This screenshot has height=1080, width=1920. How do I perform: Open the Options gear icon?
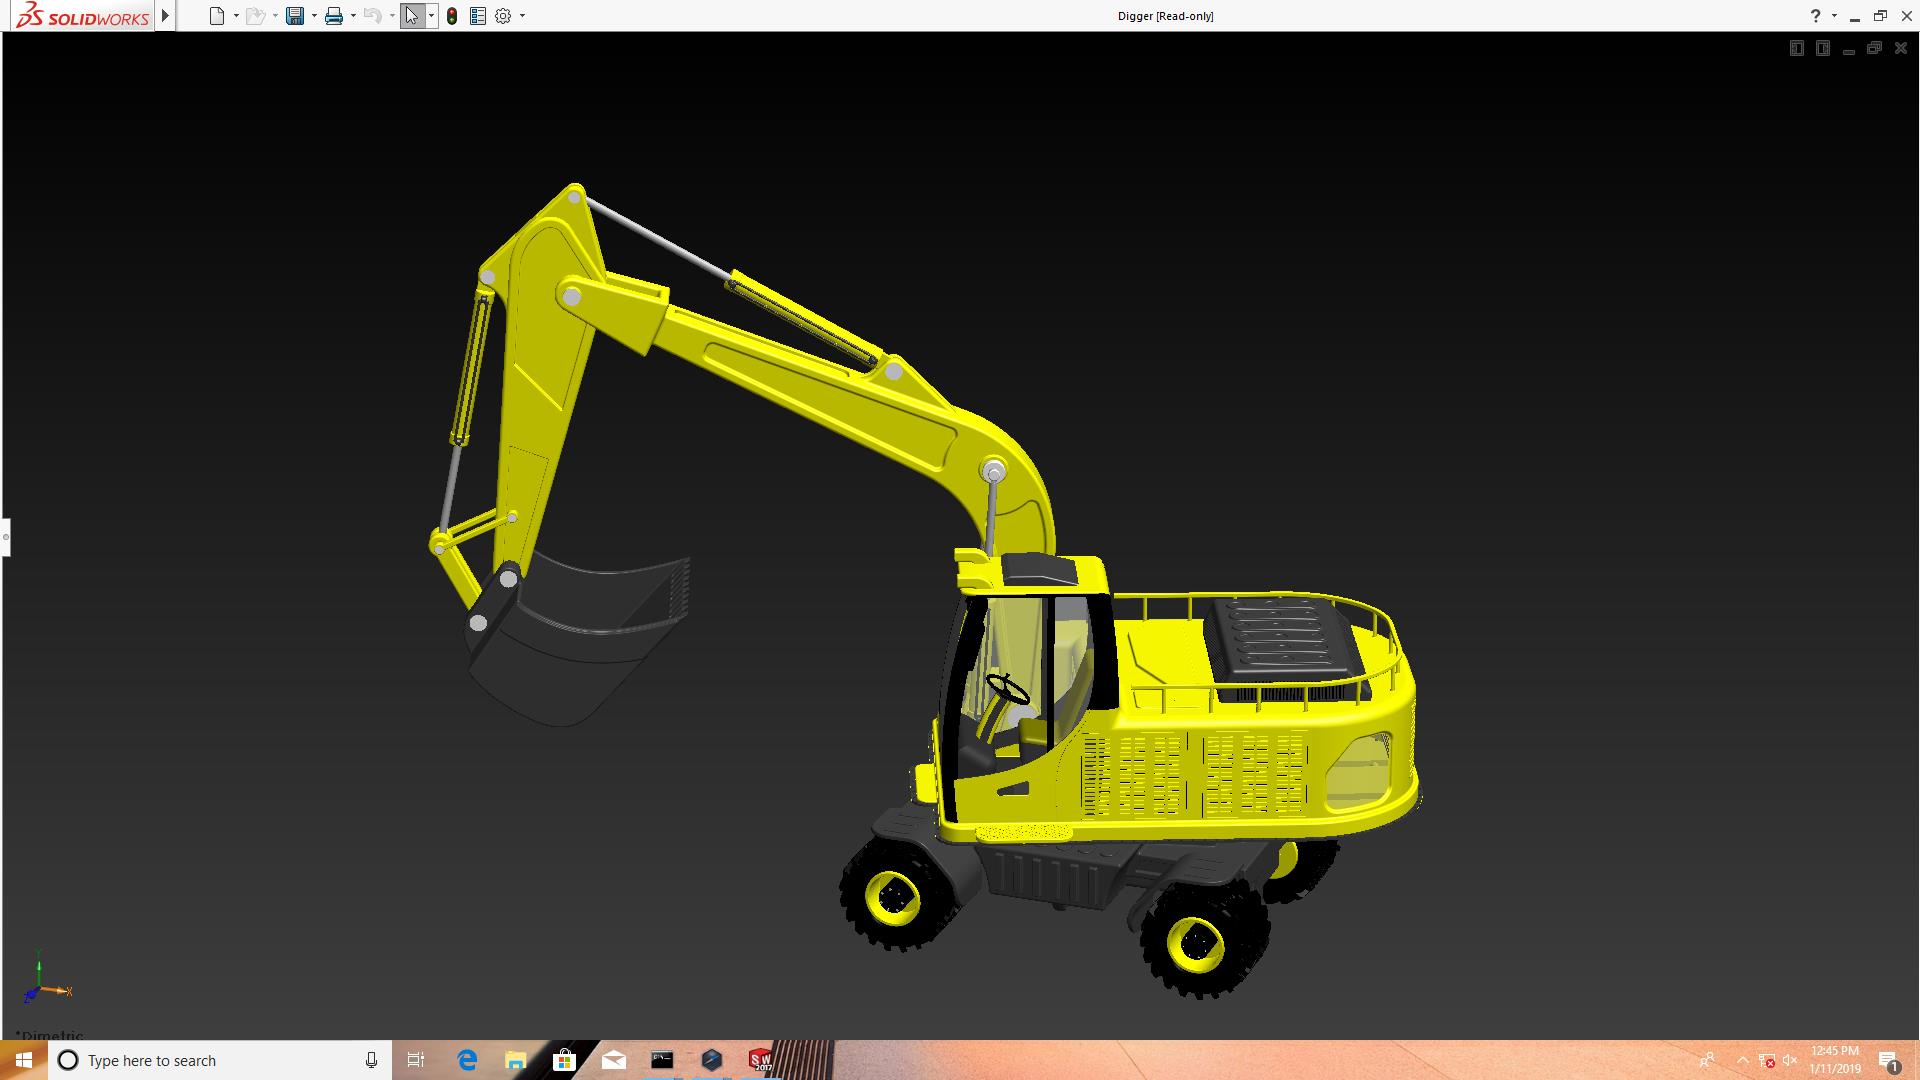503,16
